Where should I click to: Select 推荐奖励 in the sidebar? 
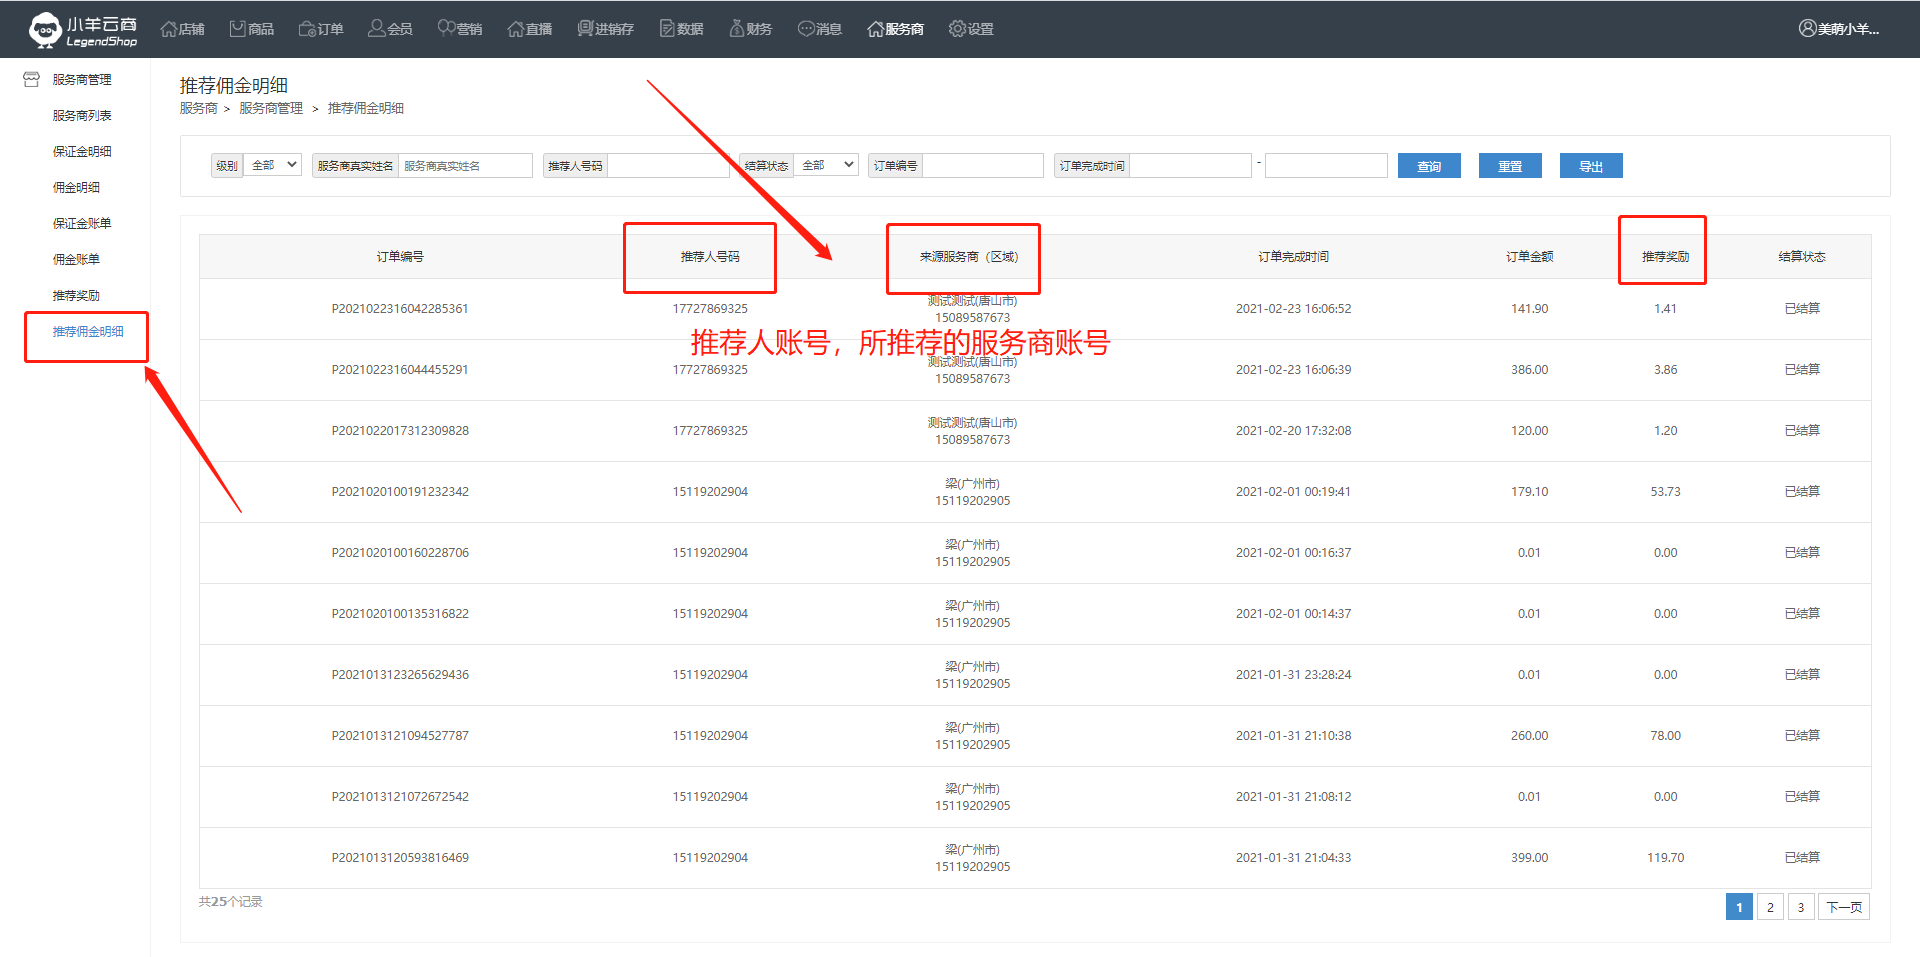[76, 295]
